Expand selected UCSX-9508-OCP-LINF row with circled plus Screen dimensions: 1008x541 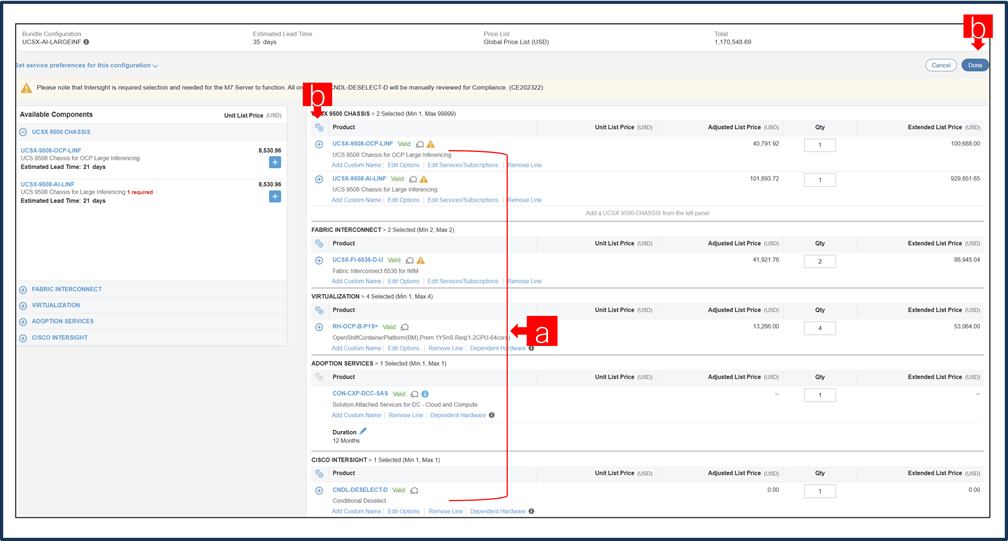(319, 145)
